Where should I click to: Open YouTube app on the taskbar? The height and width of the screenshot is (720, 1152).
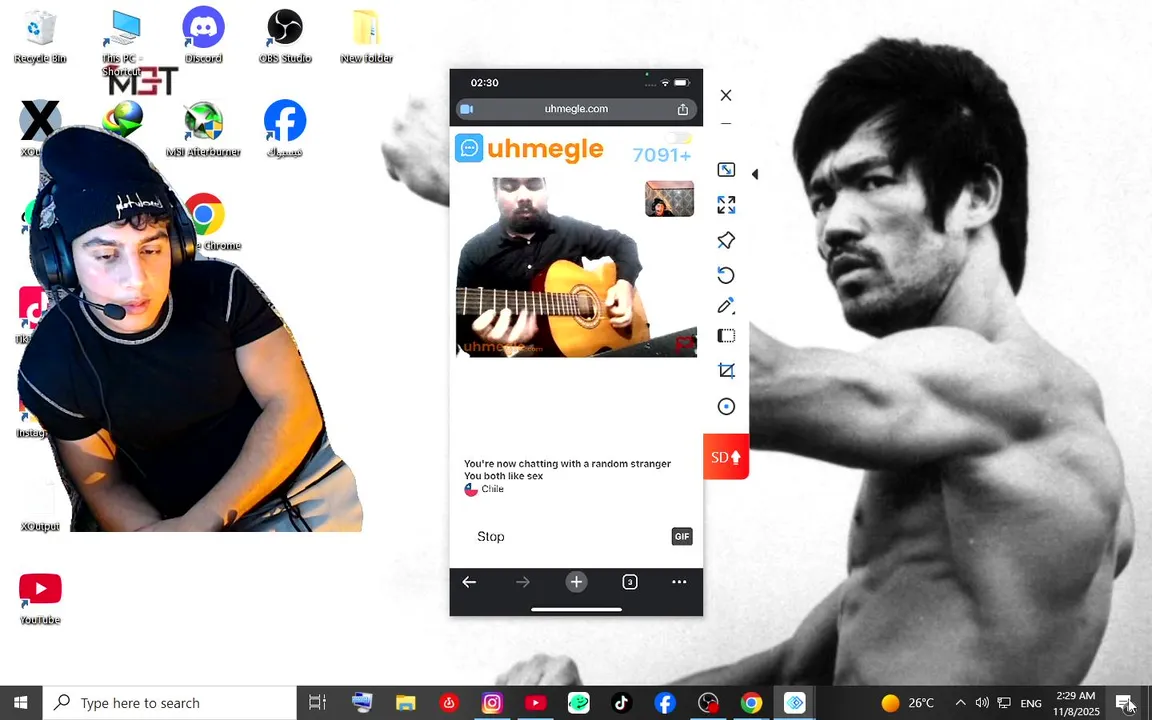click(536, 703)
